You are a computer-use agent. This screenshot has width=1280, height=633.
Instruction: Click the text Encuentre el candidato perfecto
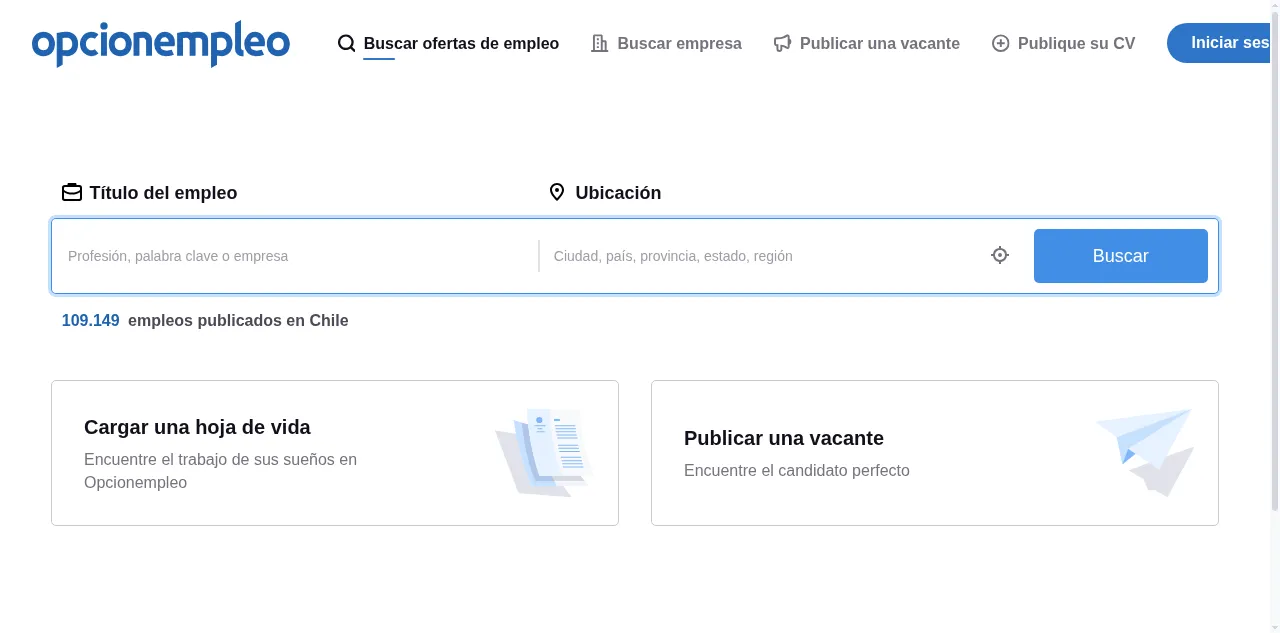coord(797,470)
